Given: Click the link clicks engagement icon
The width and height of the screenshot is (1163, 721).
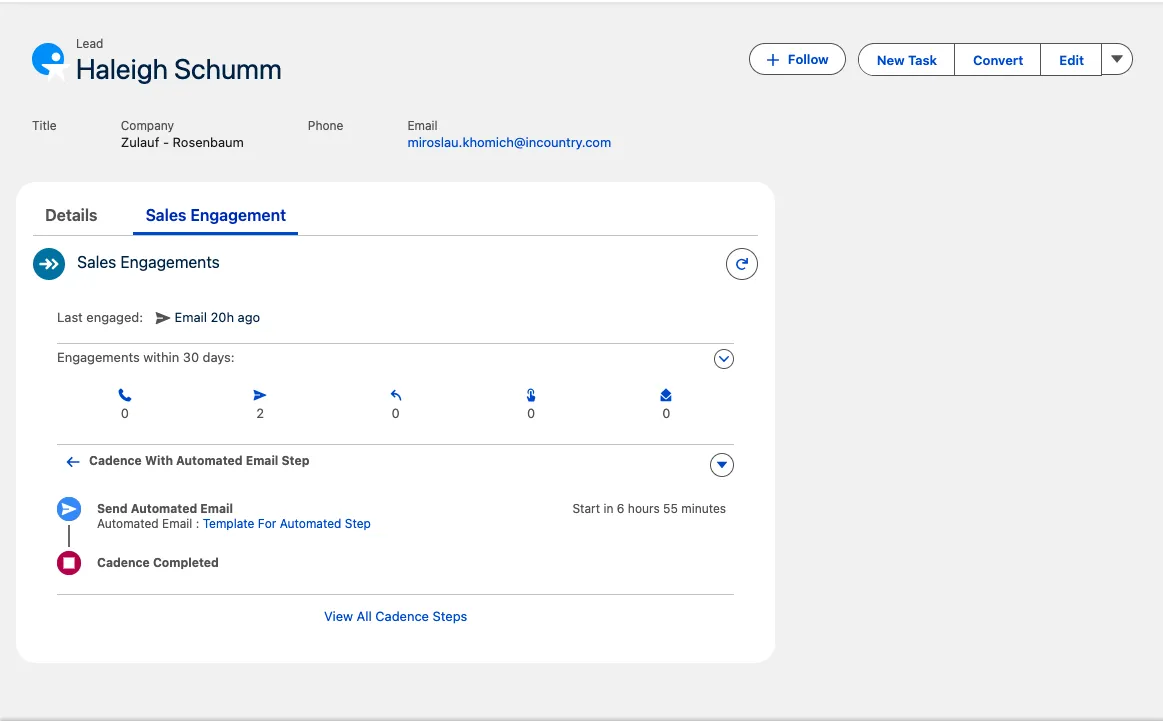Looking at the screenshot, I should click(531, 396).
